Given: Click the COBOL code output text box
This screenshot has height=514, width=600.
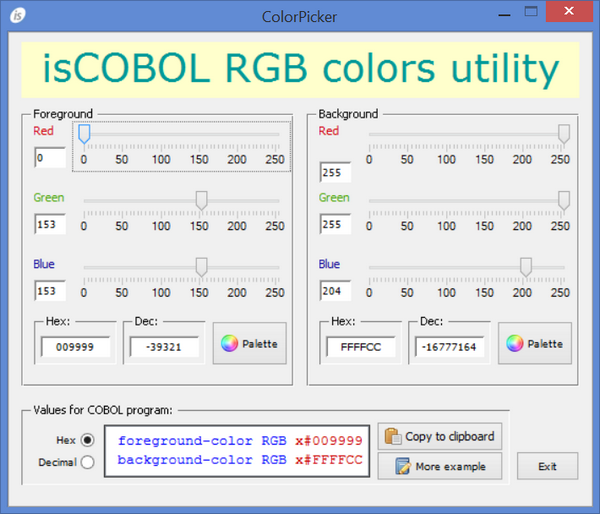Looking at the screenshot, I should coord(237,450).
